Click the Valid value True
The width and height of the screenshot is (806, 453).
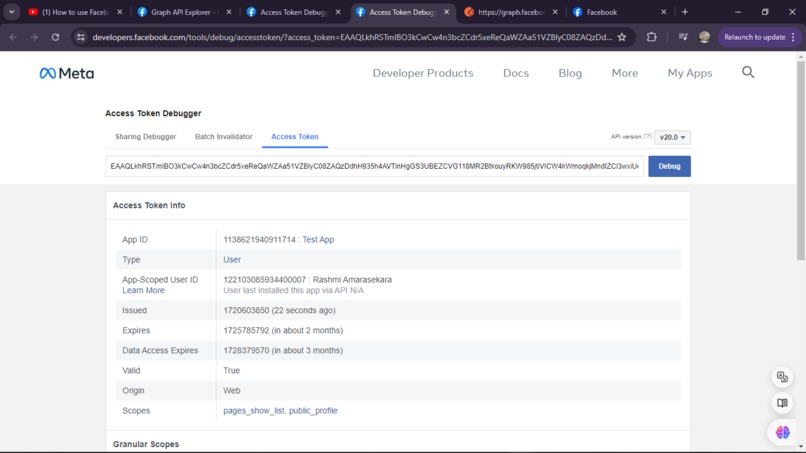tap(231, 371)
